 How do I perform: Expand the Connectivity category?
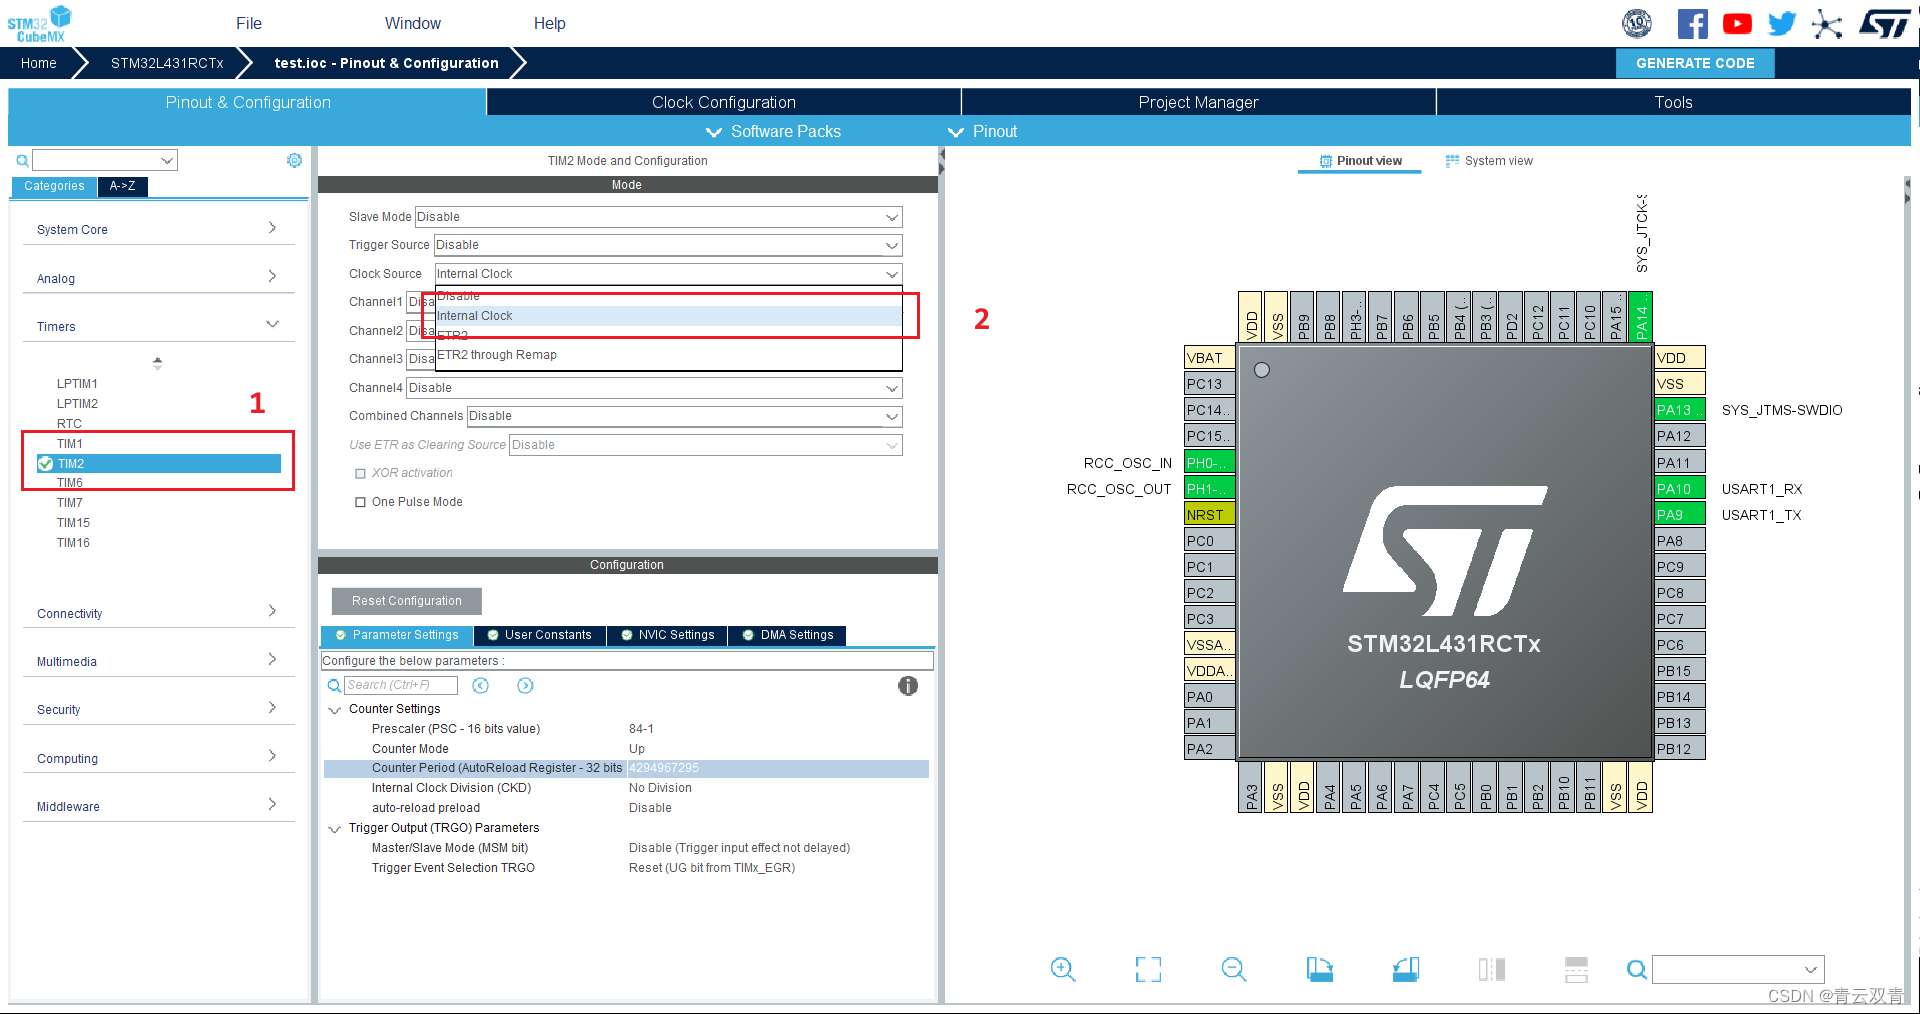point(158,613)
